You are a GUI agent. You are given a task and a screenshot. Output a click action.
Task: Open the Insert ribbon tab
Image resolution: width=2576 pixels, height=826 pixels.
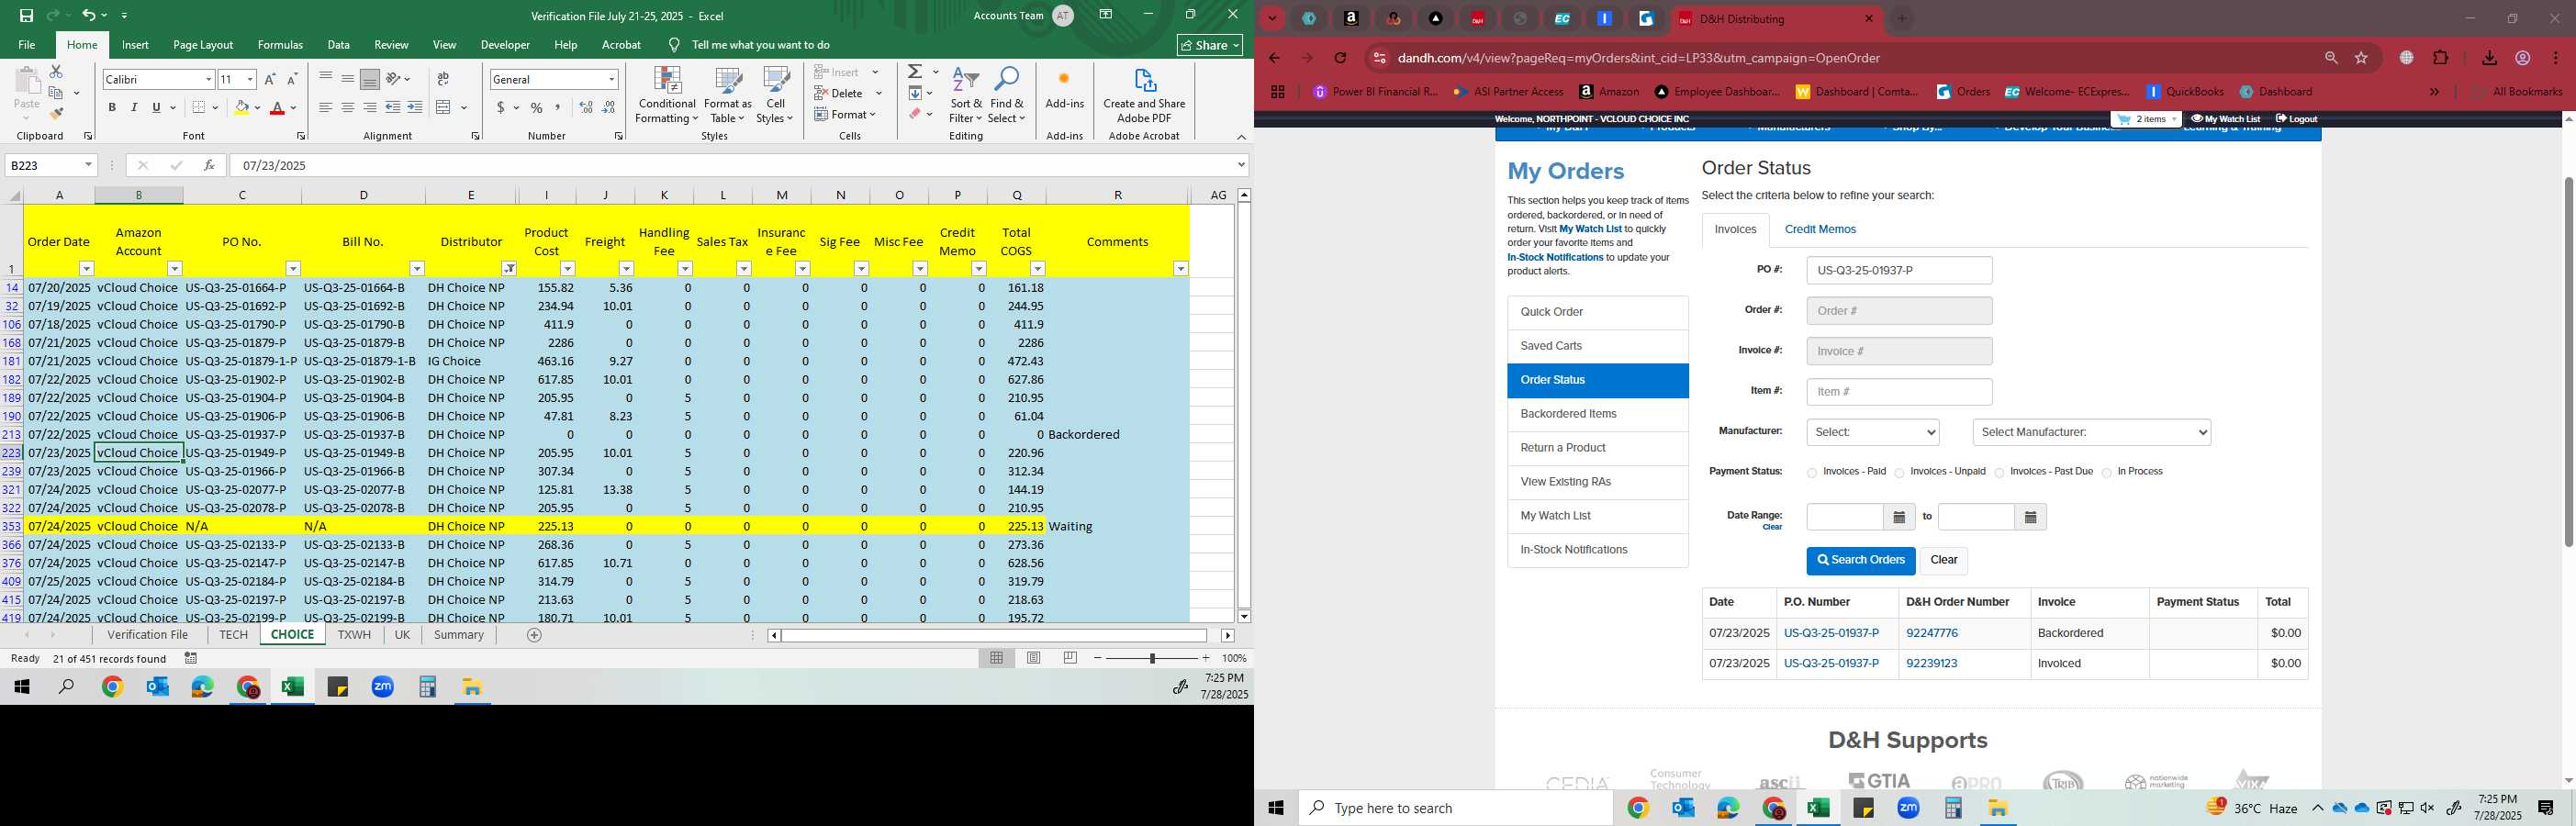click(135, 45)
